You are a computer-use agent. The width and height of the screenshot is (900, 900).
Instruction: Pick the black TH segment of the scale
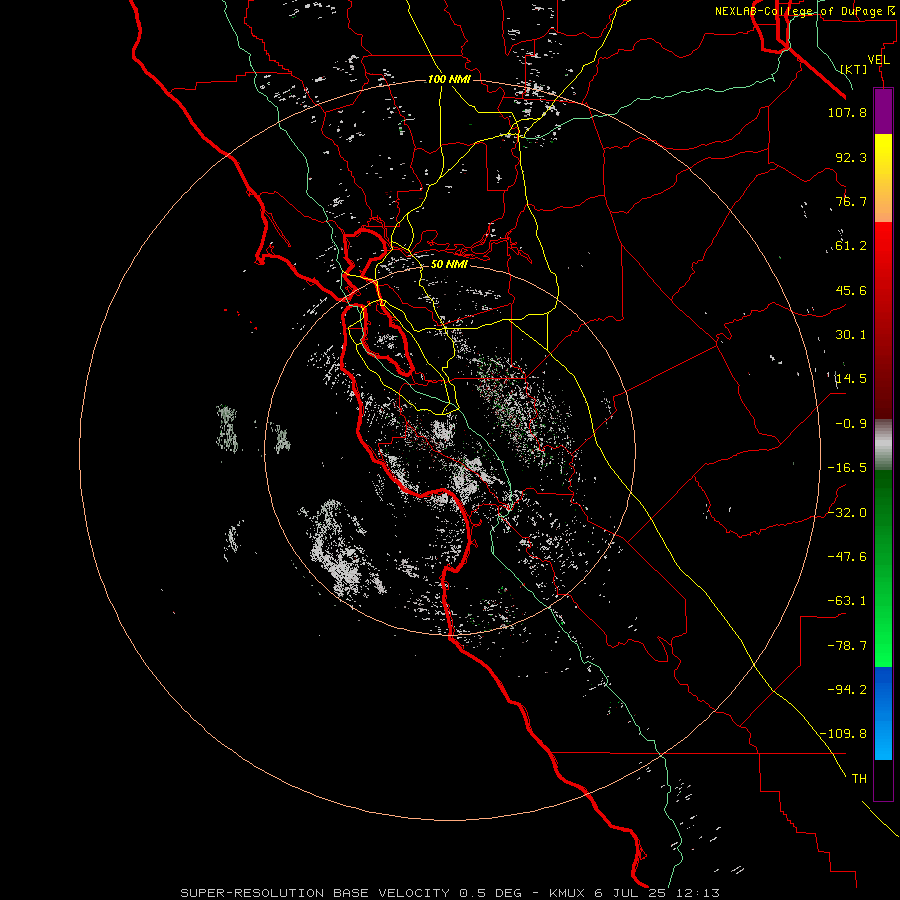tap(883, 780)
